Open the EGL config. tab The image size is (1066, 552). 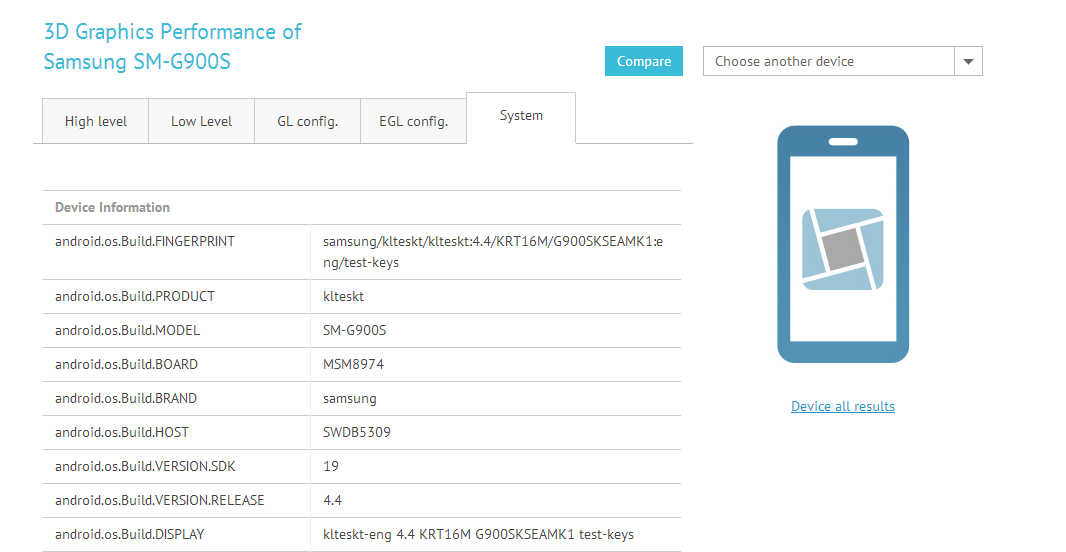coord(413,121)
